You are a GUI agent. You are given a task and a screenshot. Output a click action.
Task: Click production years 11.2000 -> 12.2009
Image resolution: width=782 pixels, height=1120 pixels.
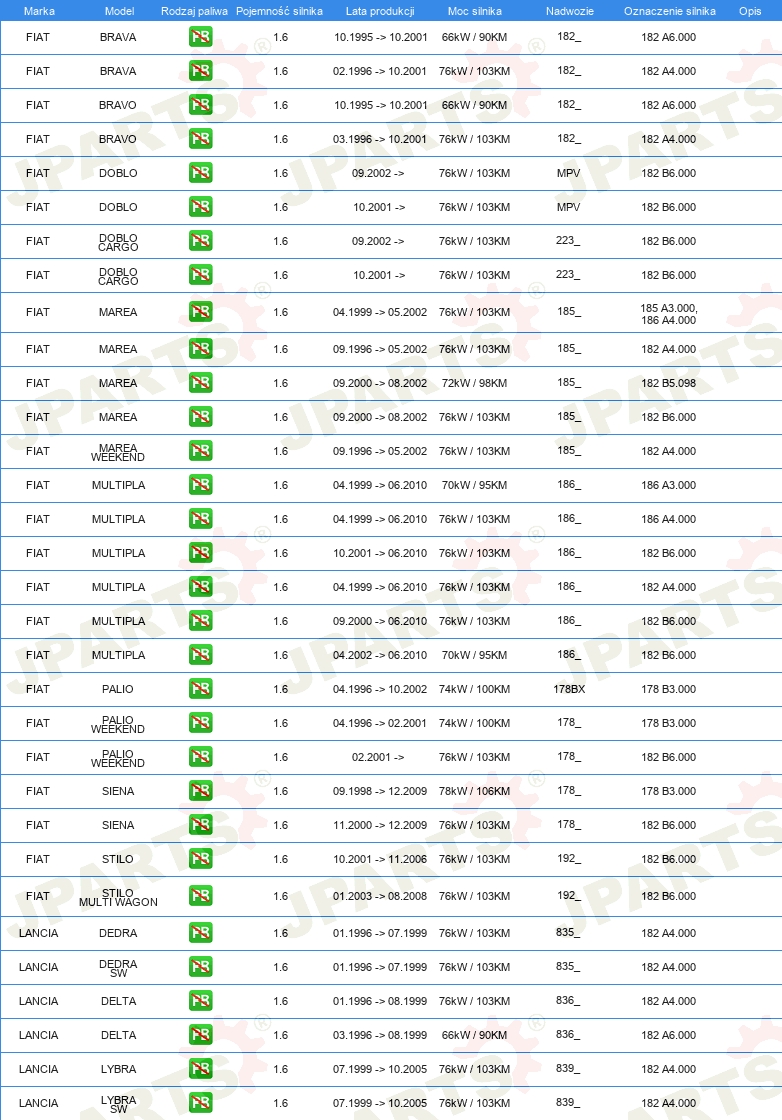click(380, 825)
